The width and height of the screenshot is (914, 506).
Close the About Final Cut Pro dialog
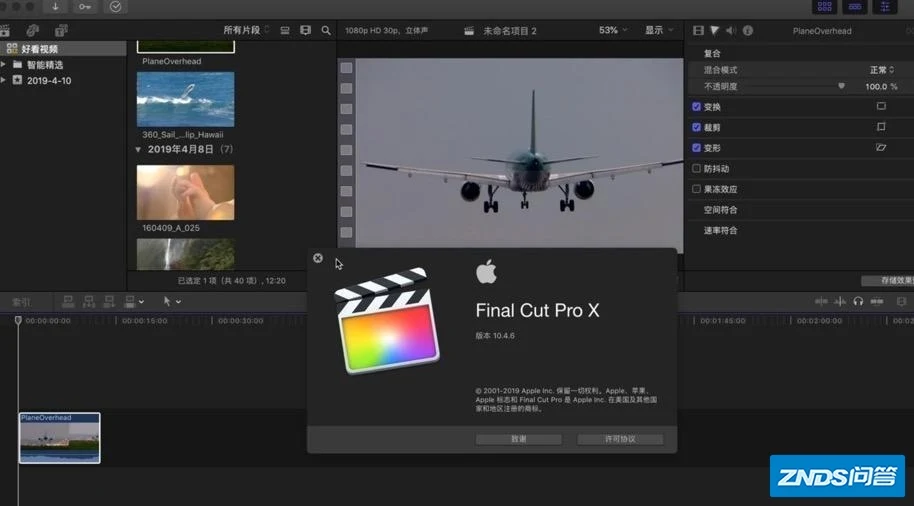(x=318, y=258)
